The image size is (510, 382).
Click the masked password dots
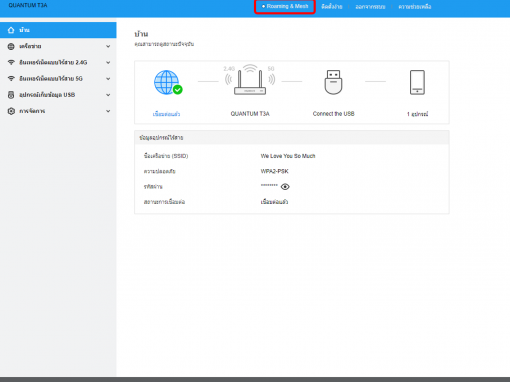click(269, 185)
